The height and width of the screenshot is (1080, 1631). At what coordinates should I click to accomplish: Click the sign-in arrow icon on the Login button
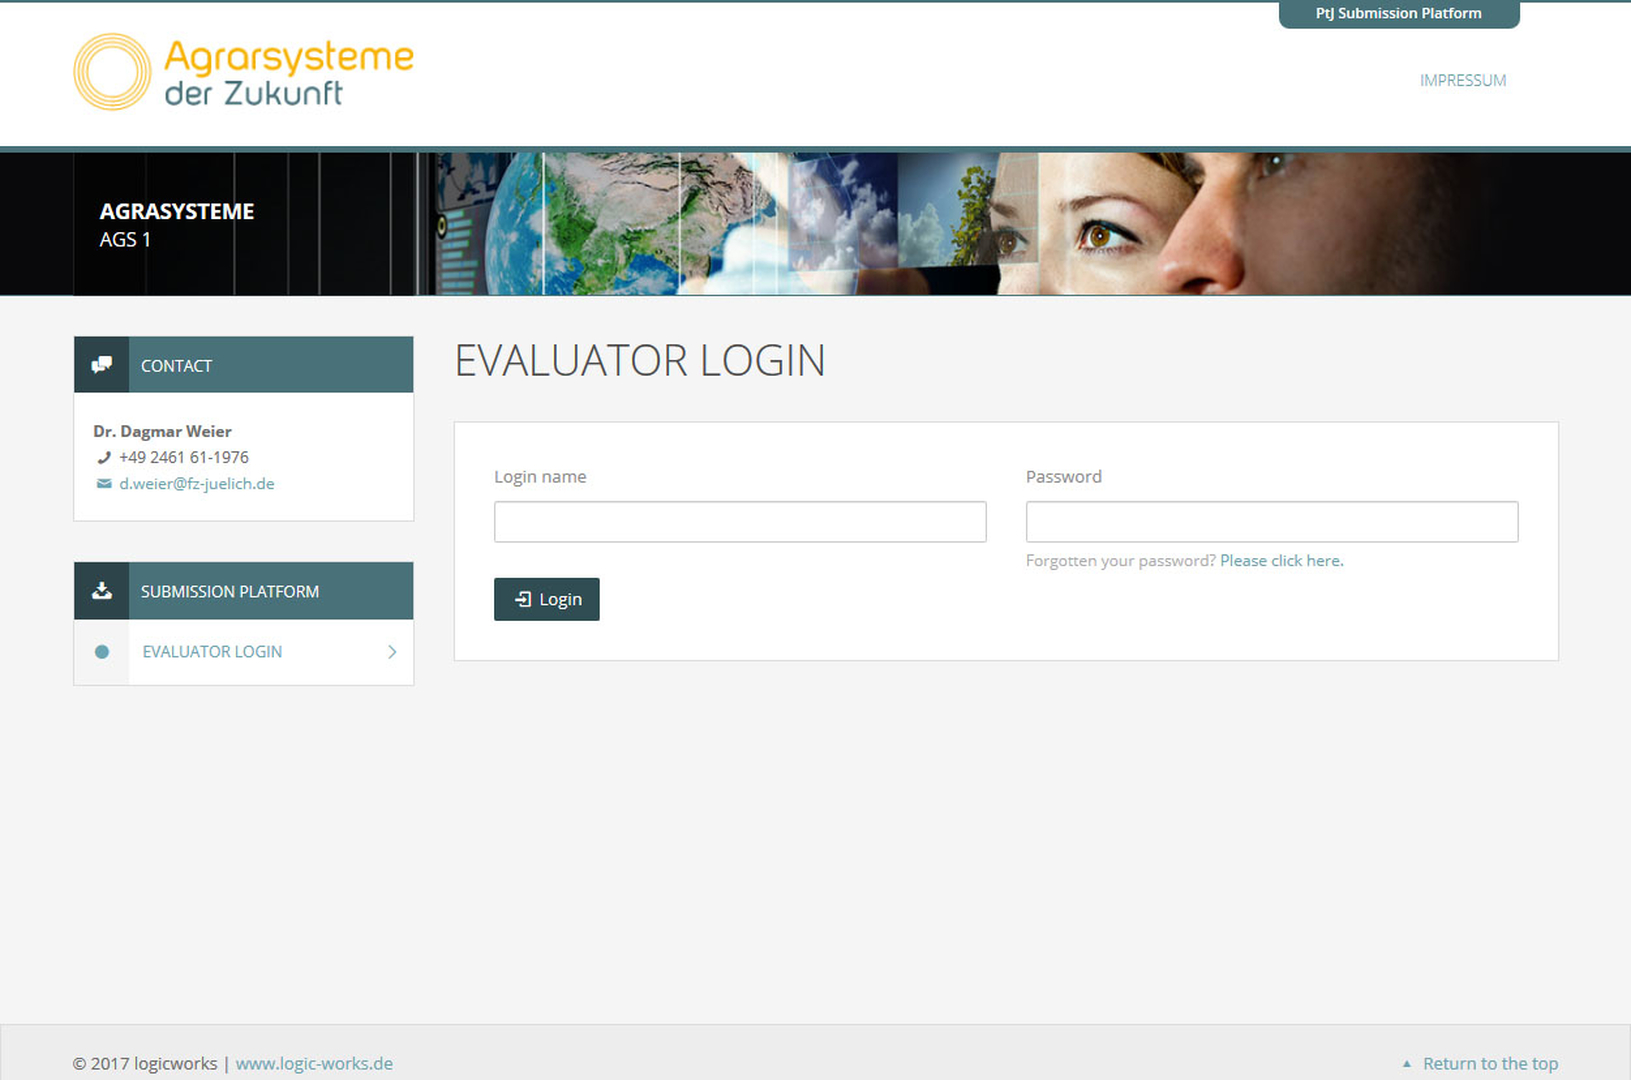point(523,599)
